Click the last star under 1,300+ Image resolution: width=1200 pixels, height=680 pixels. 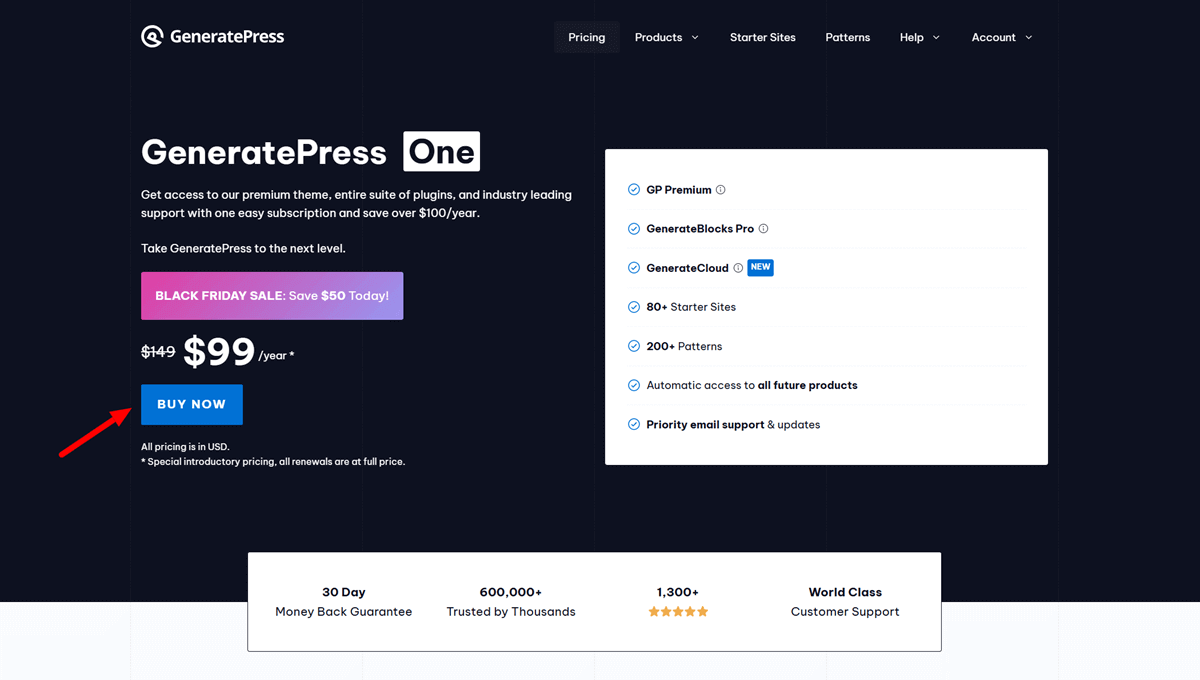703,611
